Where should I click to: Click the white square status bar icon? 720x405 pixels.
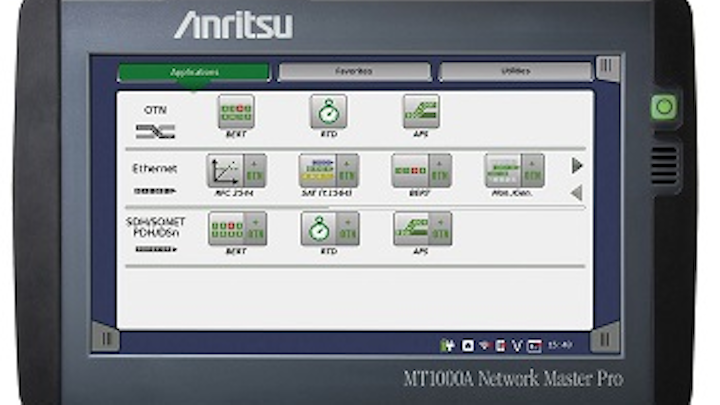point(467,345)
